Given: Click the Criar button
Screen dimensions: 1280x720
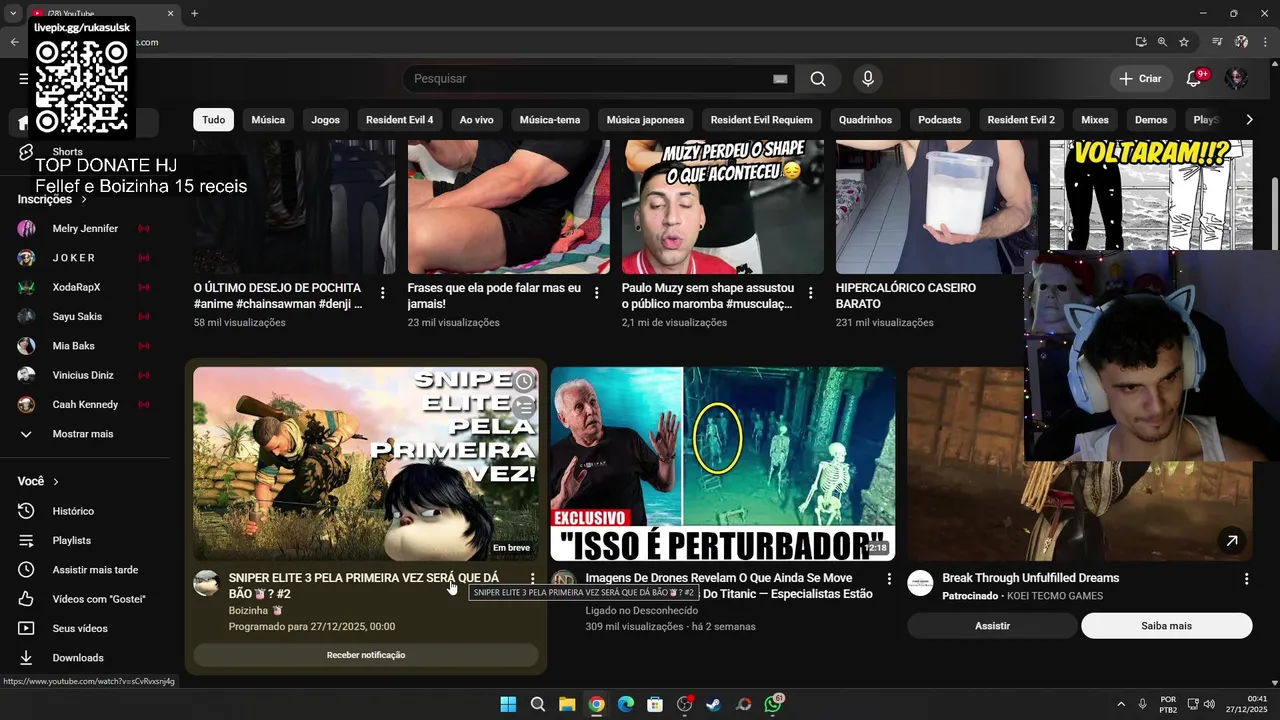Looking at the screenshot, I should tap(1141, 79).
